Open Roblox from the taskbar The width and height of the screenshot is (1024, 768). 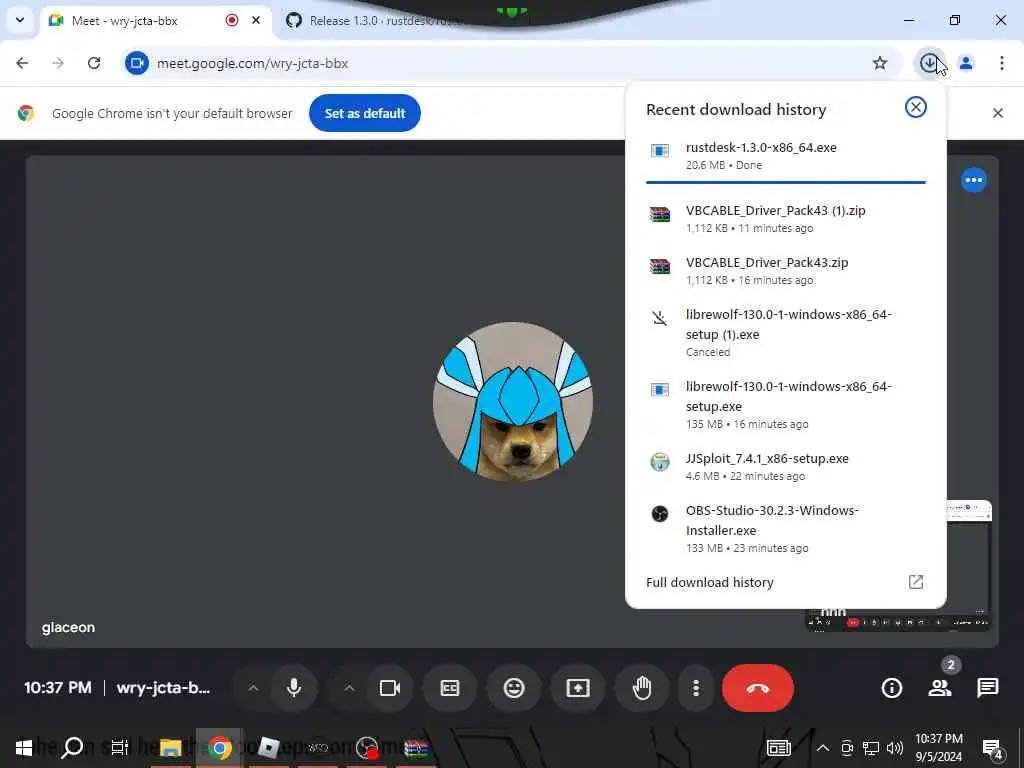pos(268,748)
